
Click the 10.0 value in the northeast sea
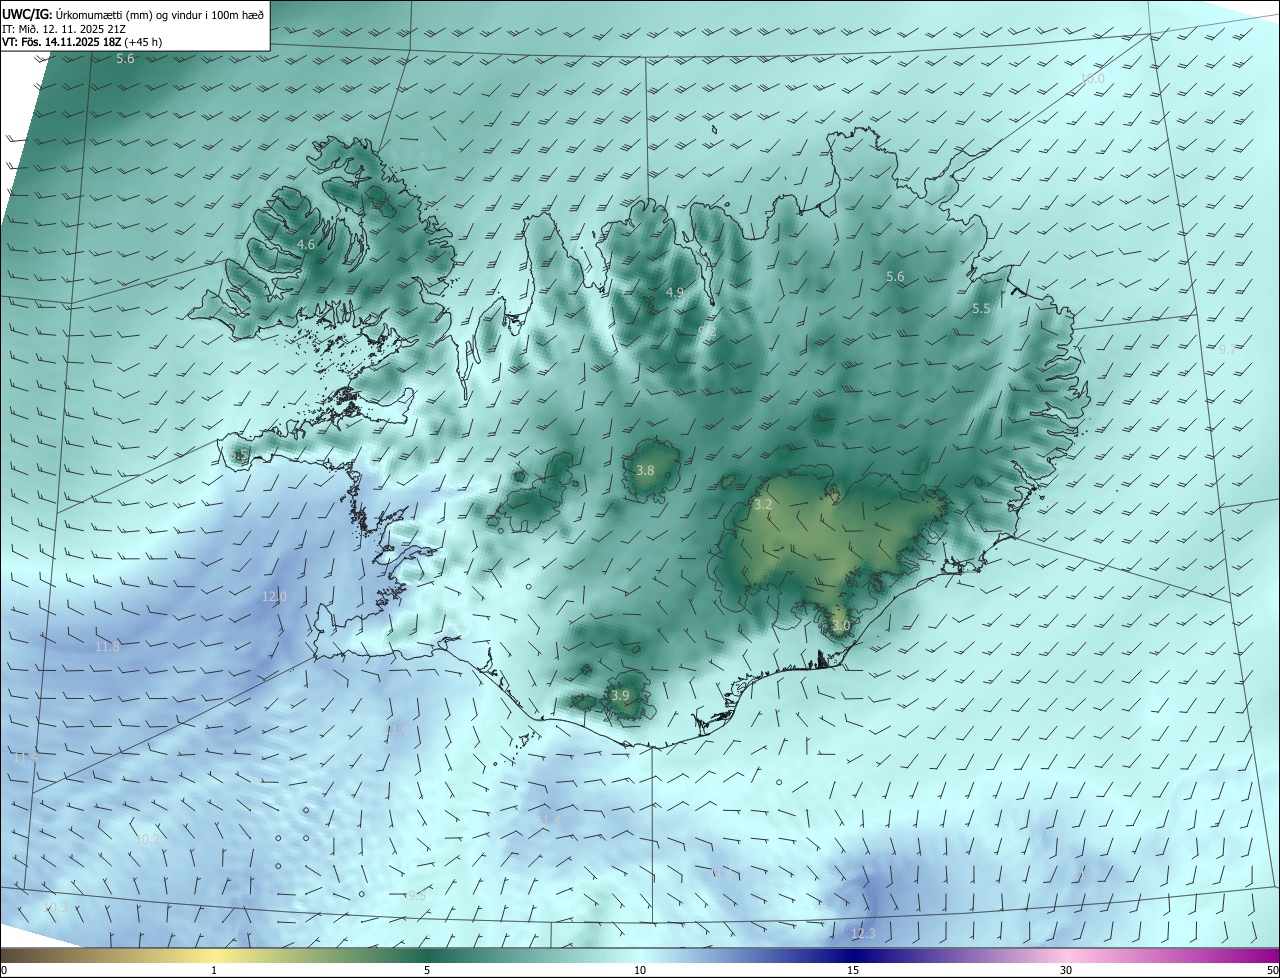click(x=1092, y=78)
